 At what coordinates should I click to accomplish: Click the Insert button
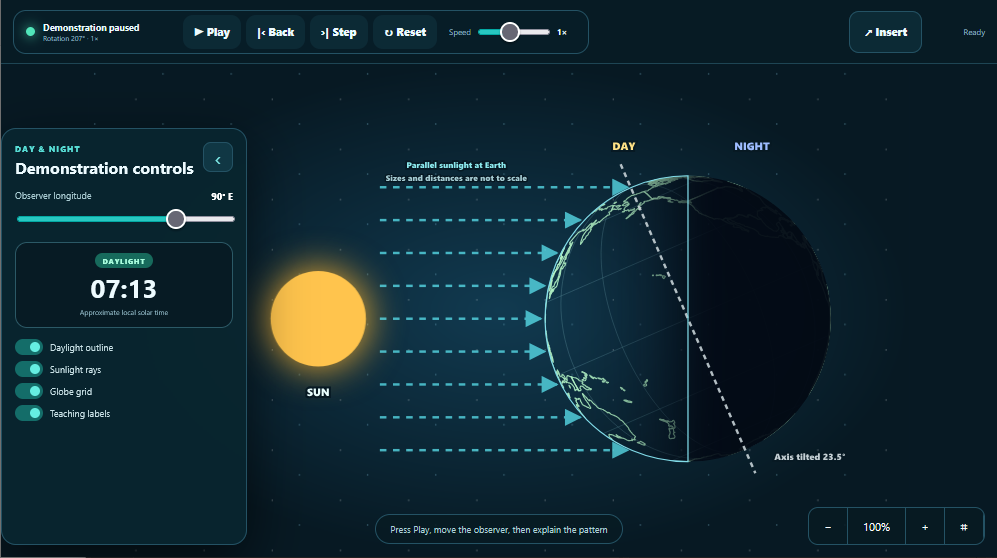pyautogui.click(x=885, y=32)
